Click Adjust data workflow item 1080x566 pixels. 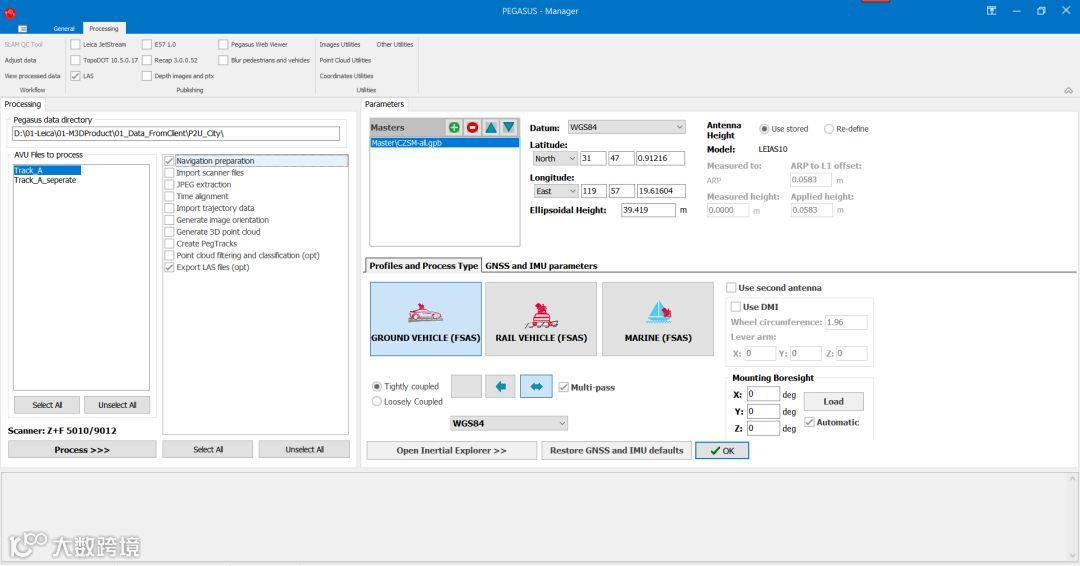[x=21, y=60]
